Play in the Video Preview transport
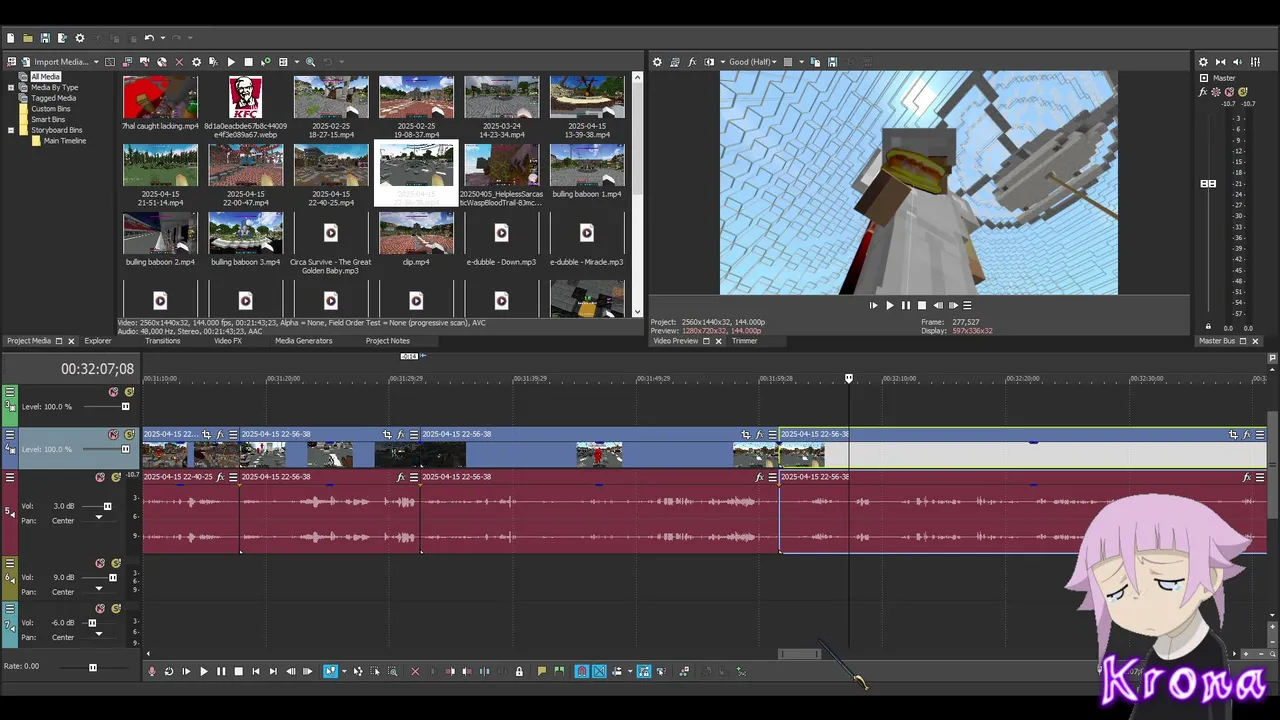The width and height of the screenshot is (1280, 720). [889, 305]
